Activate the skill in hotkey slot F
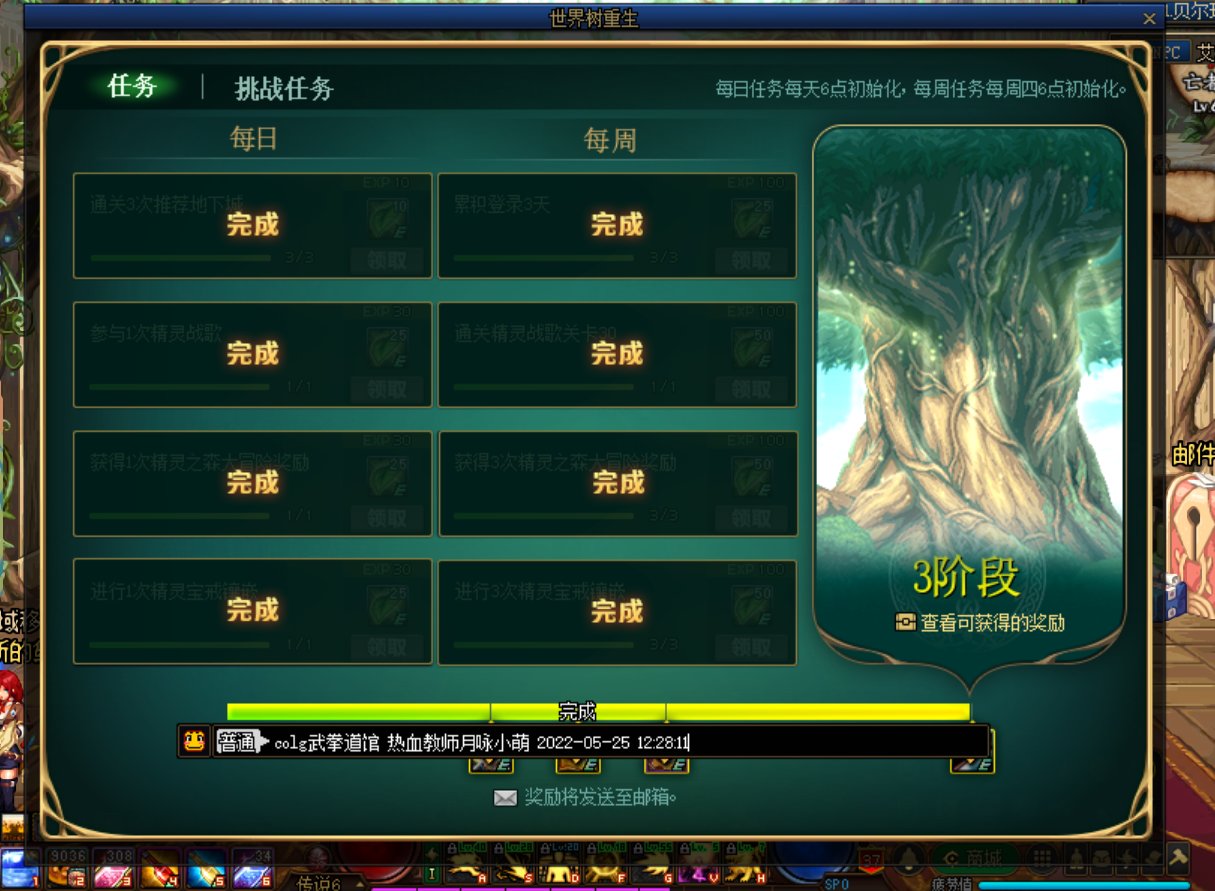 pos(608,864)
